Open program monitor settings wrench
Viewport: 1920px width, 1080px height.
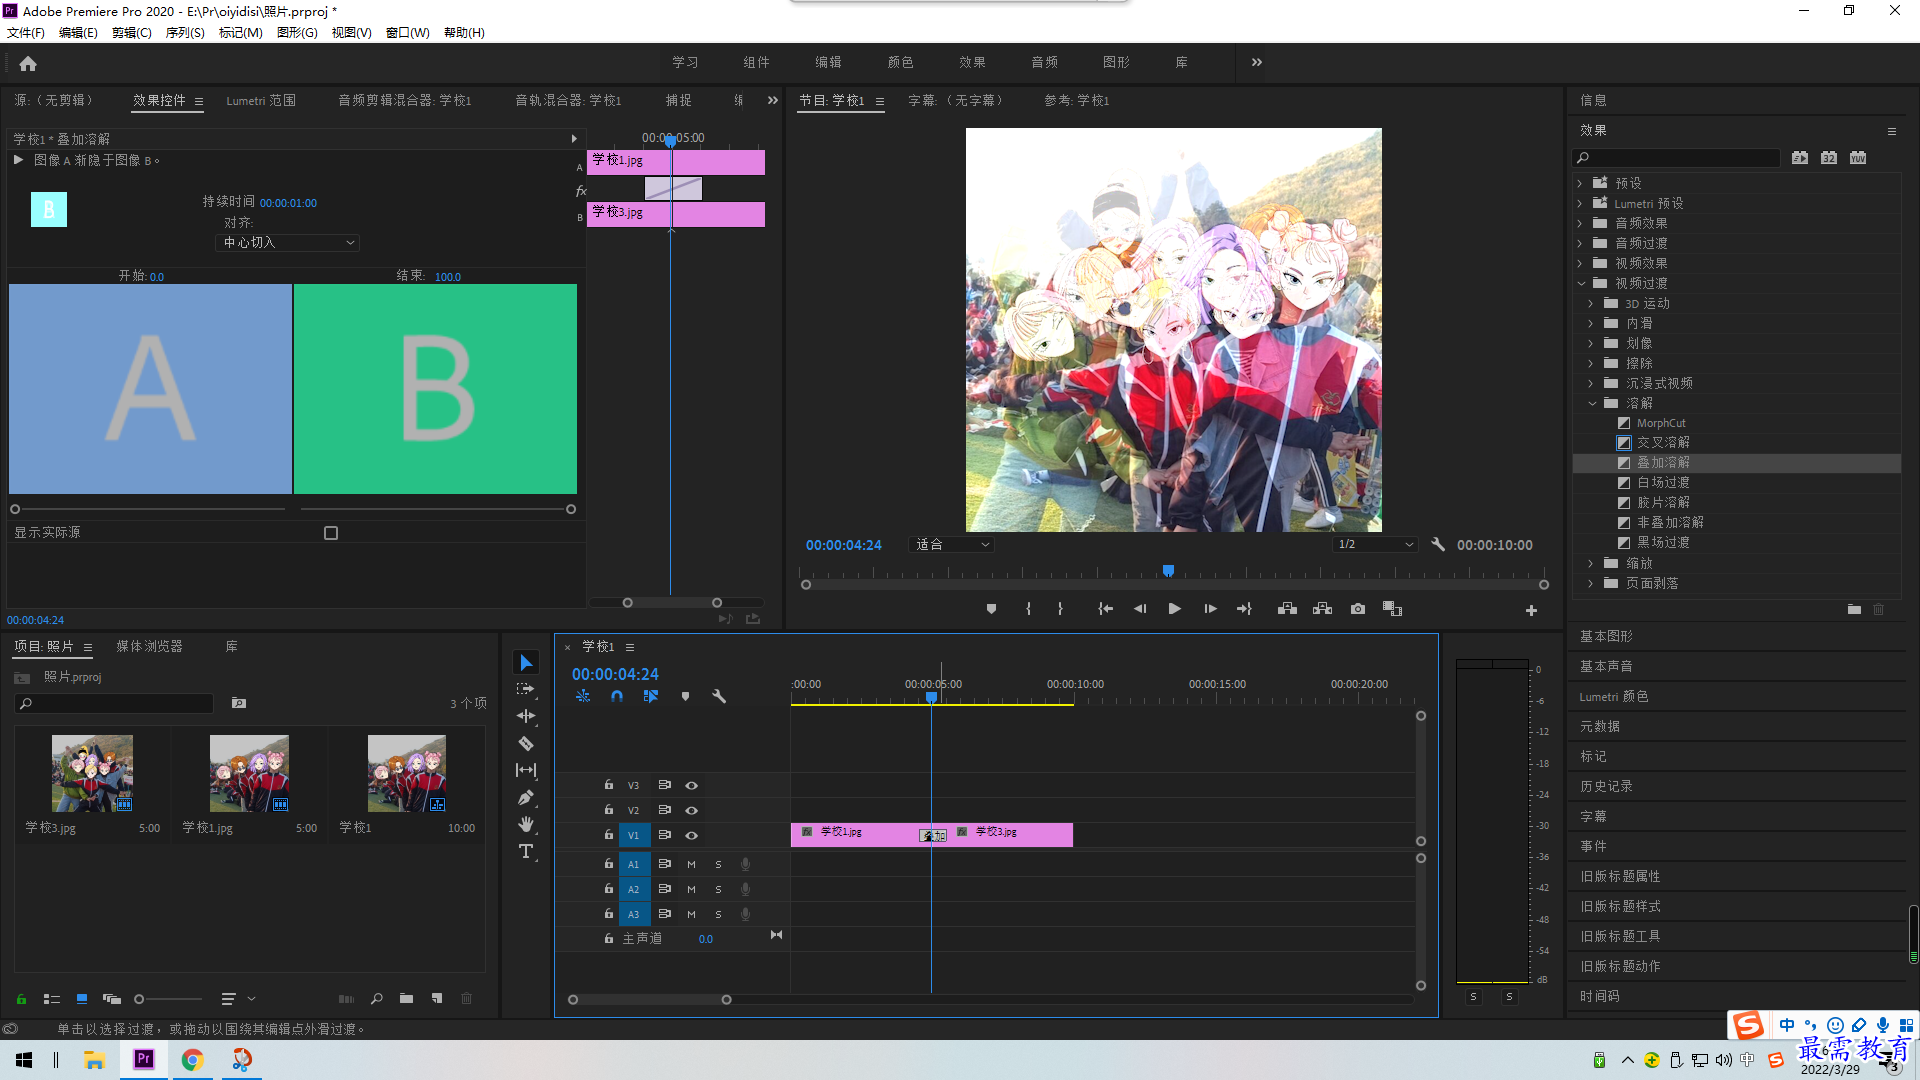[x=1438, y=545]
